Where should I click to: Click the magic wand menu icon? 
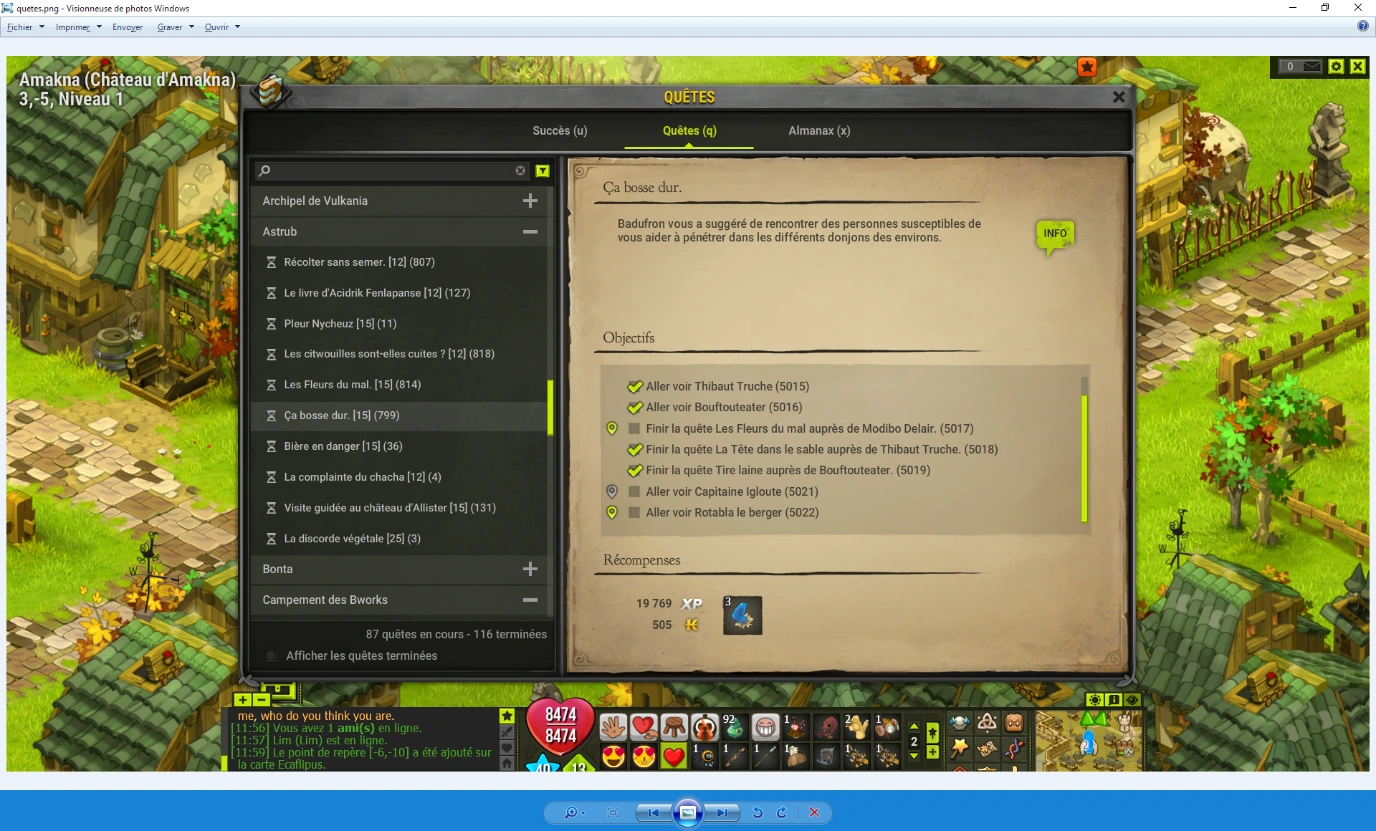[x=960, y=747]
